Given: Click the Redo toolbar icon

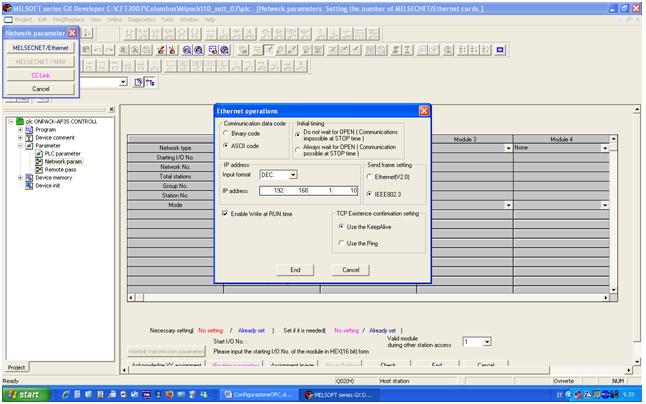Looking at the screenshot, I should pos(109,50).
